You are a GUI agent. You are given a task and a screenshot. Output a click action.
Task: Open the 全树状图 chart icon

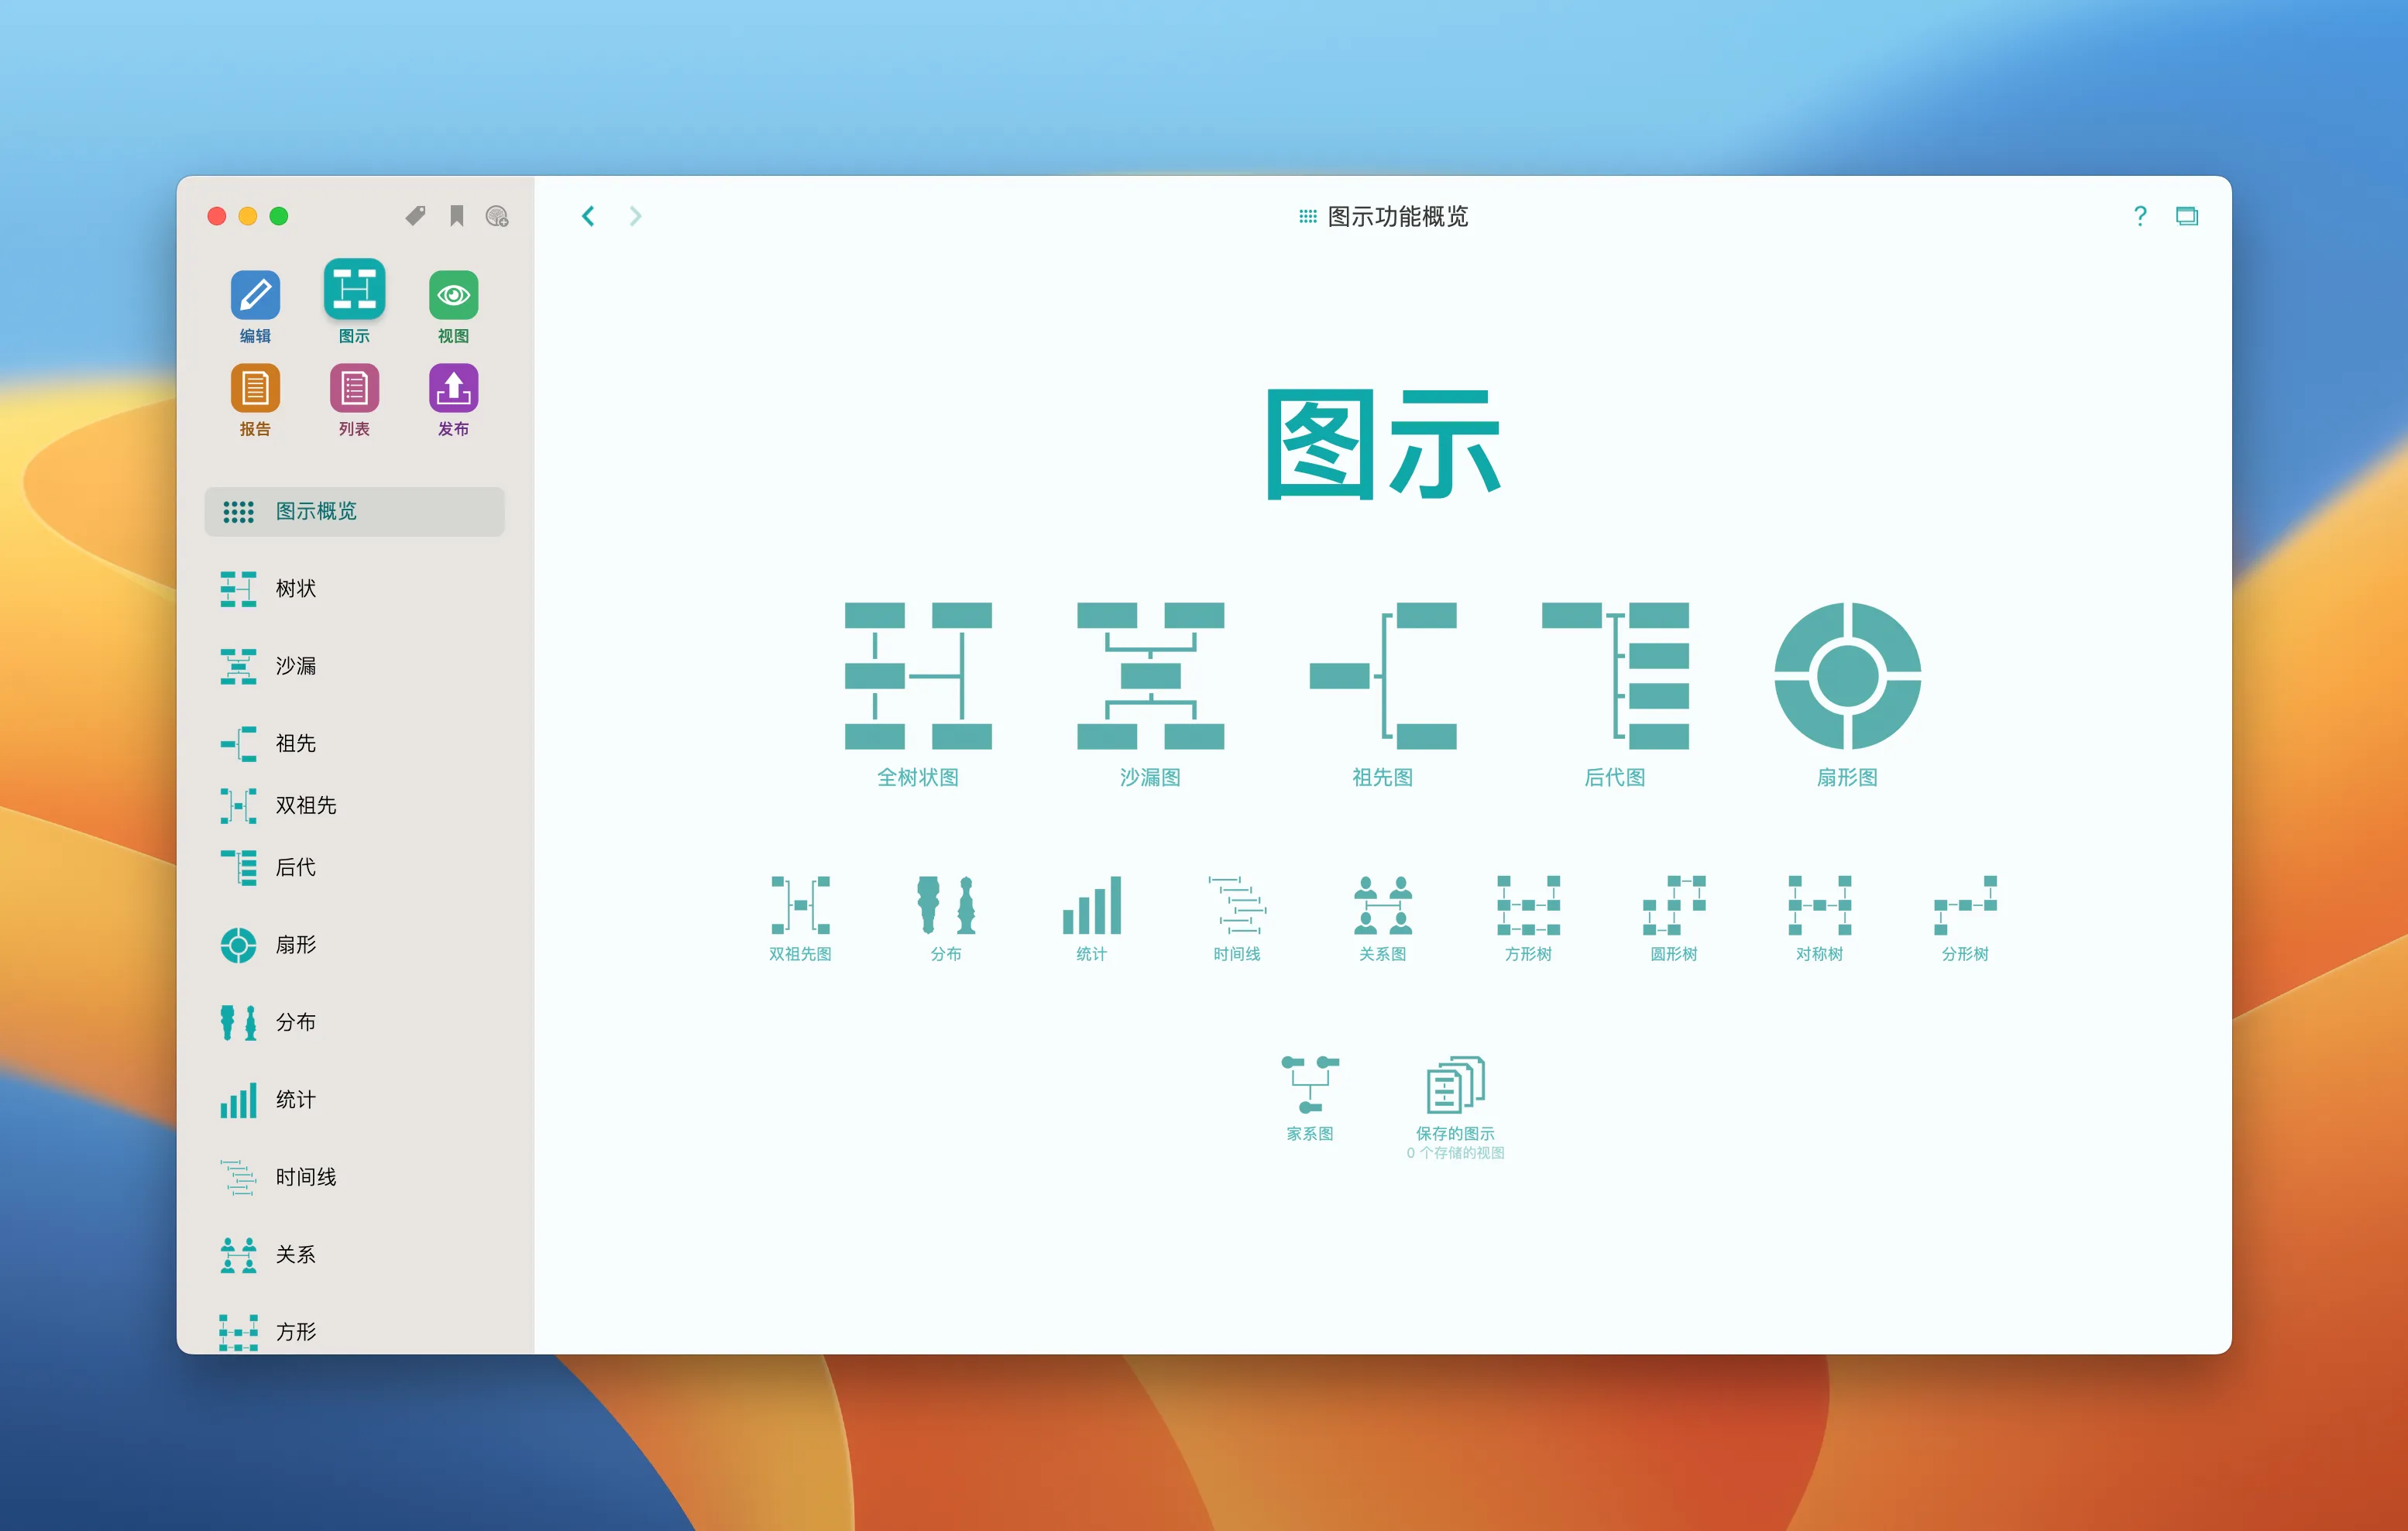pos(916,680)
